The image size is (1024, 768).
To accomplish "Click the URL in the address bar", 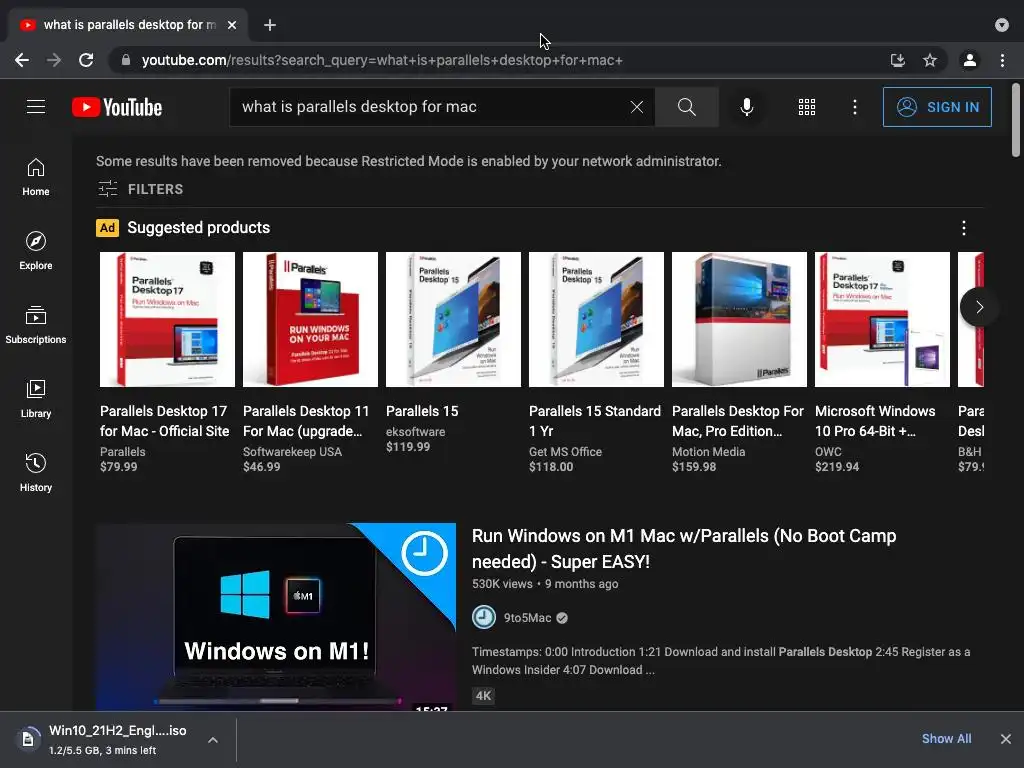I will tap(382, 60).
